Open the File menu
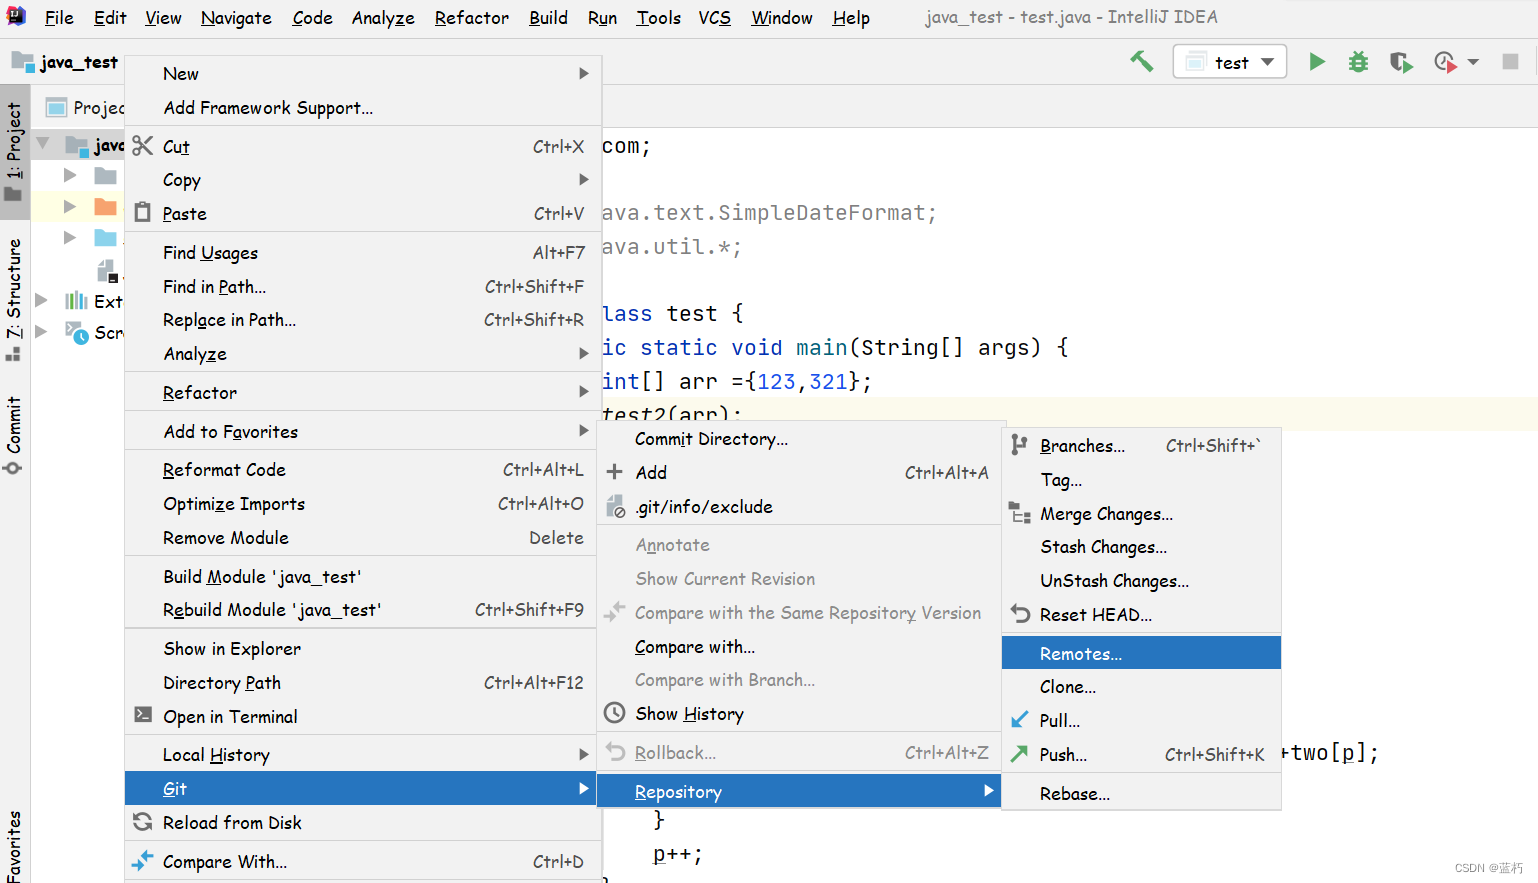The image size is (1538, 883). [59, 18]
